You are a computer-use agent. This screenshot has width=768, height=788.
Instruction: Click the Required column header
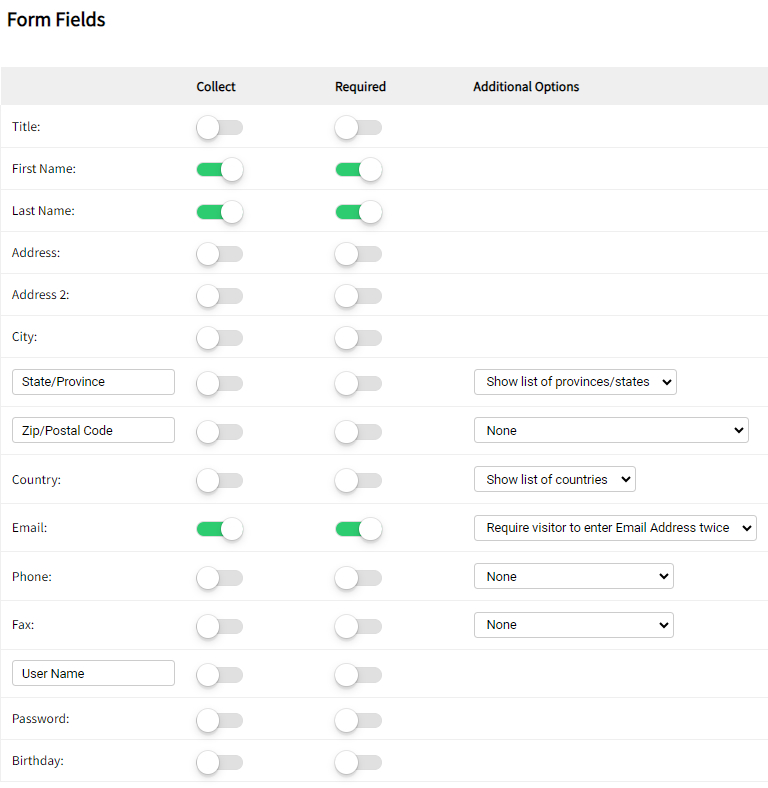360,86
